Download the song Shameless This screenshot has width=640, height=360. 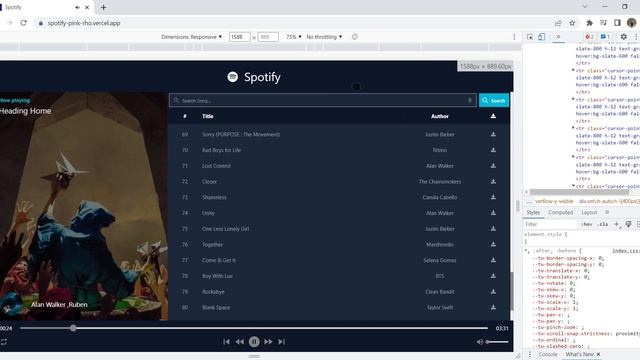[493, 197]
